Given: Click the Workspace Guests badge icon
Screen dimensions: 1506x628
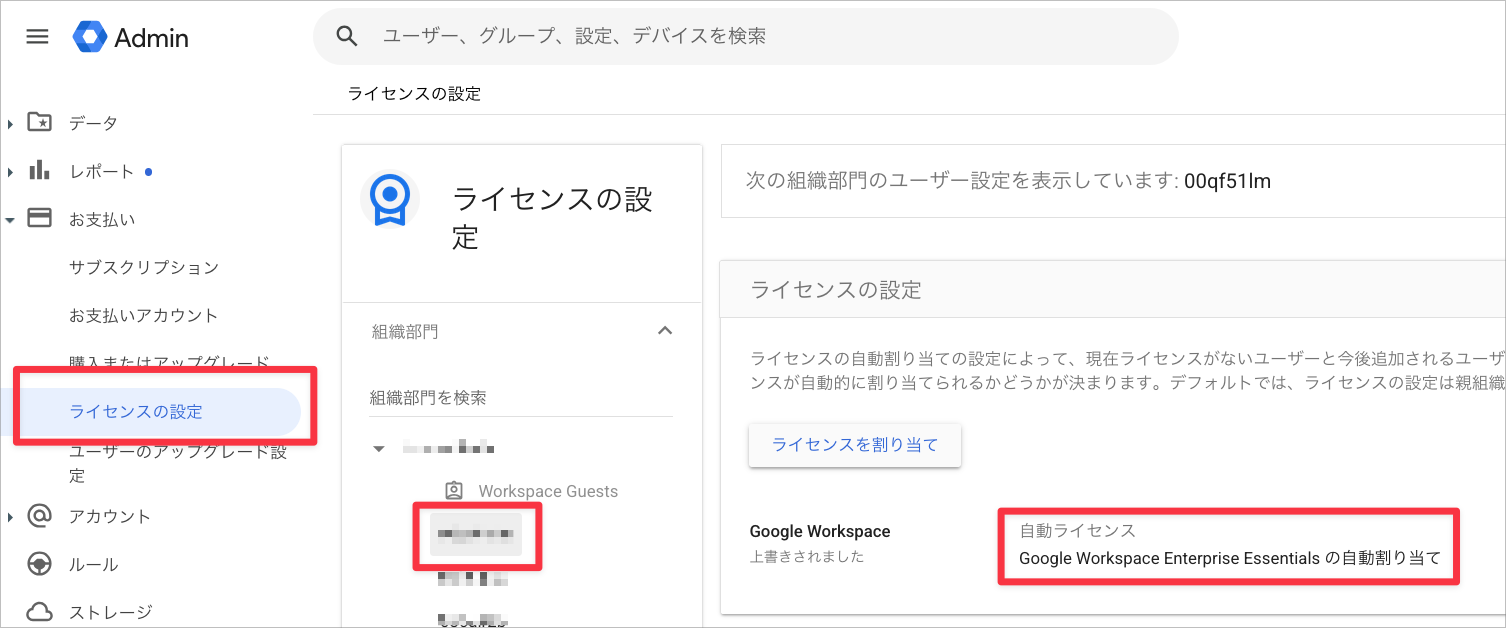Looking at the screenshot, I should tap(454, 491).
